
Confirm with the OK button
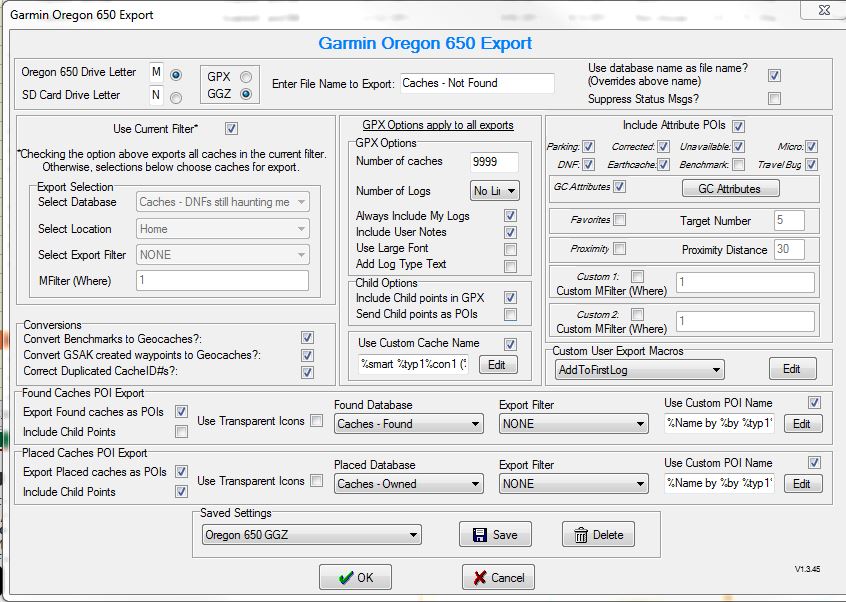click(x=355, y=577)
